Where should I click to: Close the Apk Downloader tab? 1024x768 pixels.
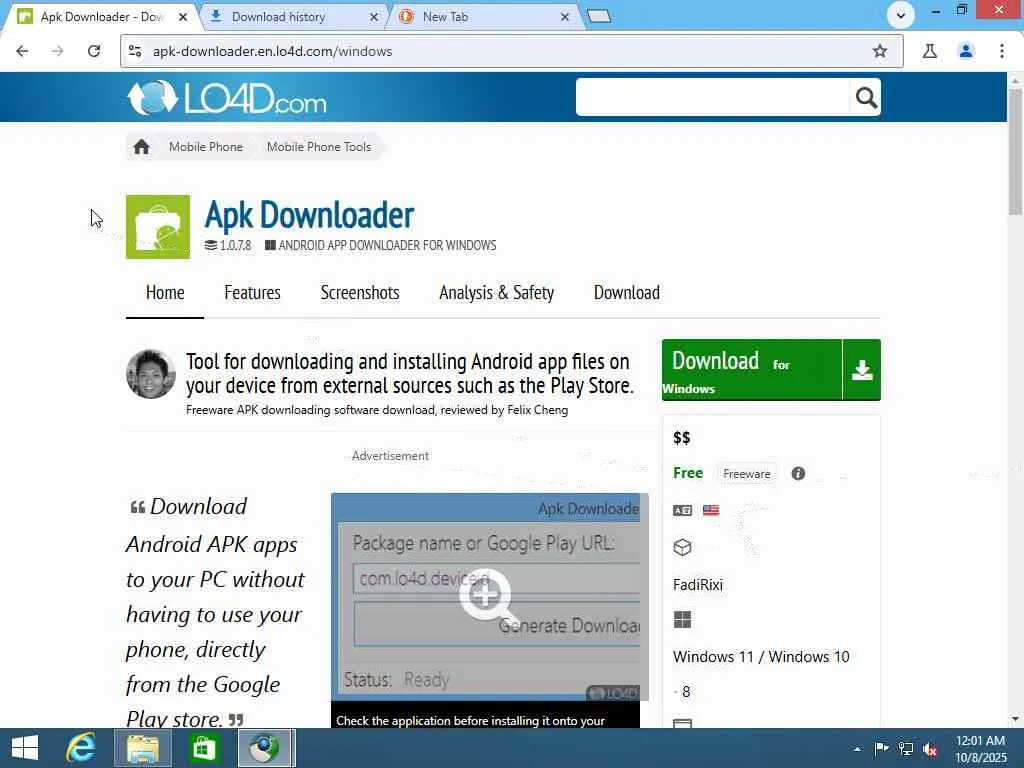[x=183, y=17]
